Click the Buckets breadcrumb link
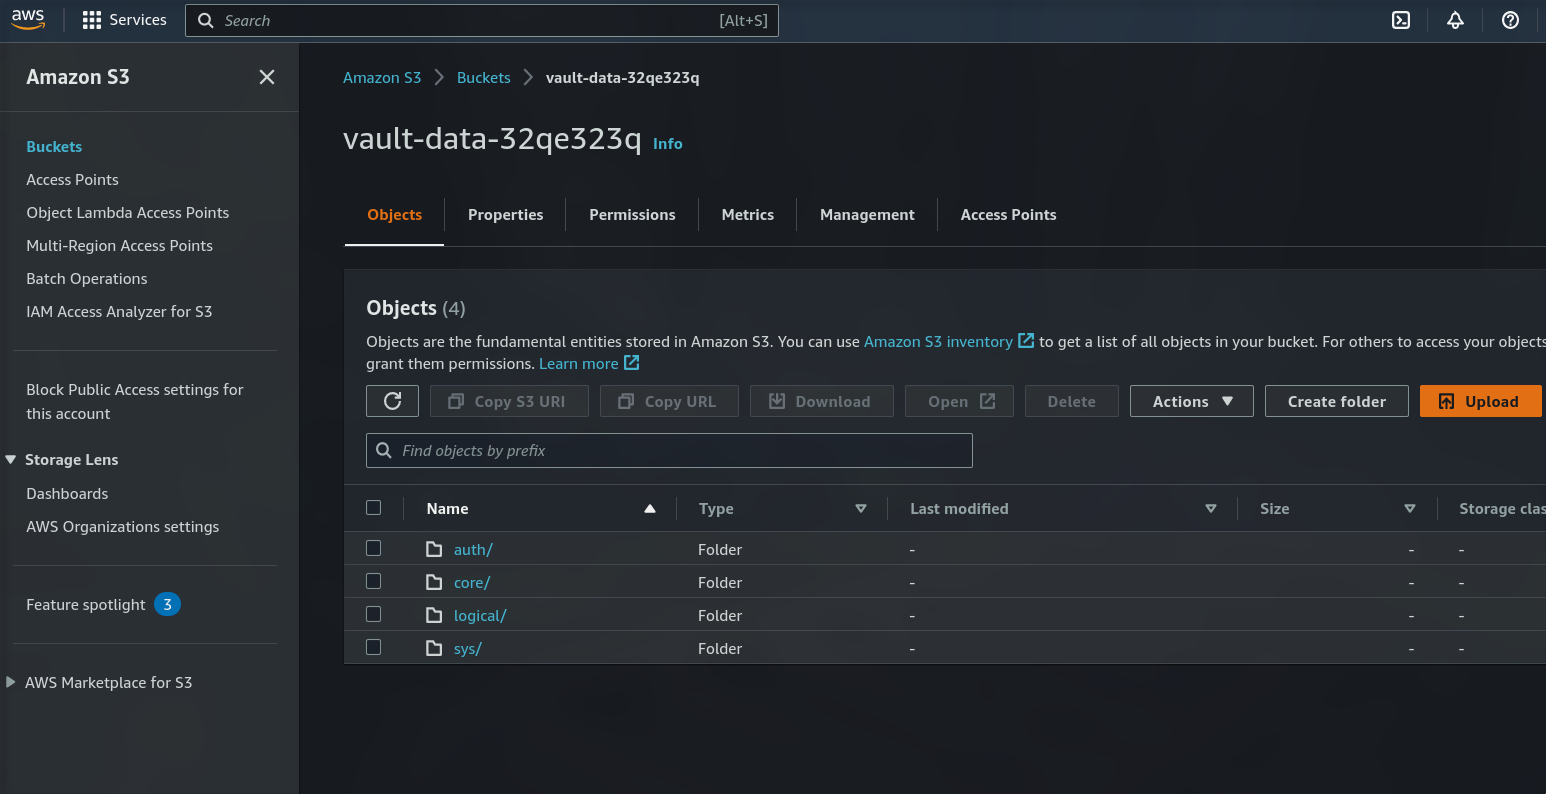Screen dimensions: 1546x794 (484, 77)
